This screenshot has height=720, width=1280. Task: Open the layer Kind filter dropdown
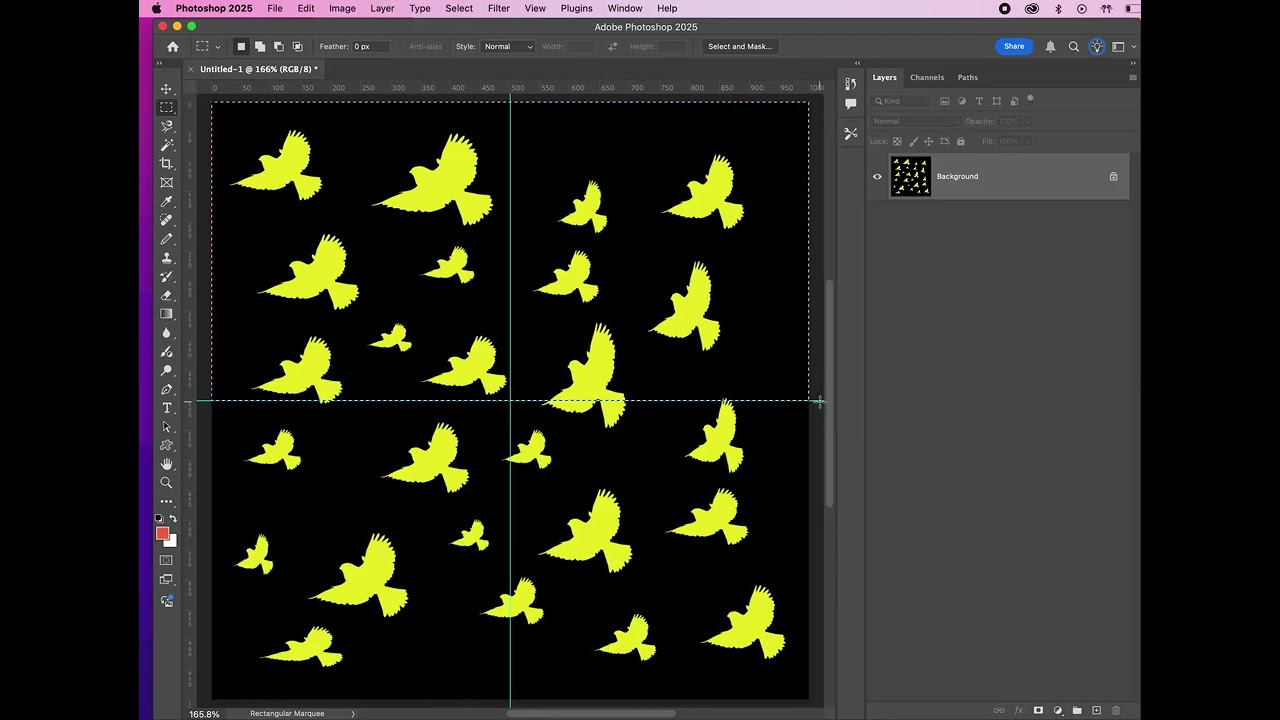coord(902,101)
